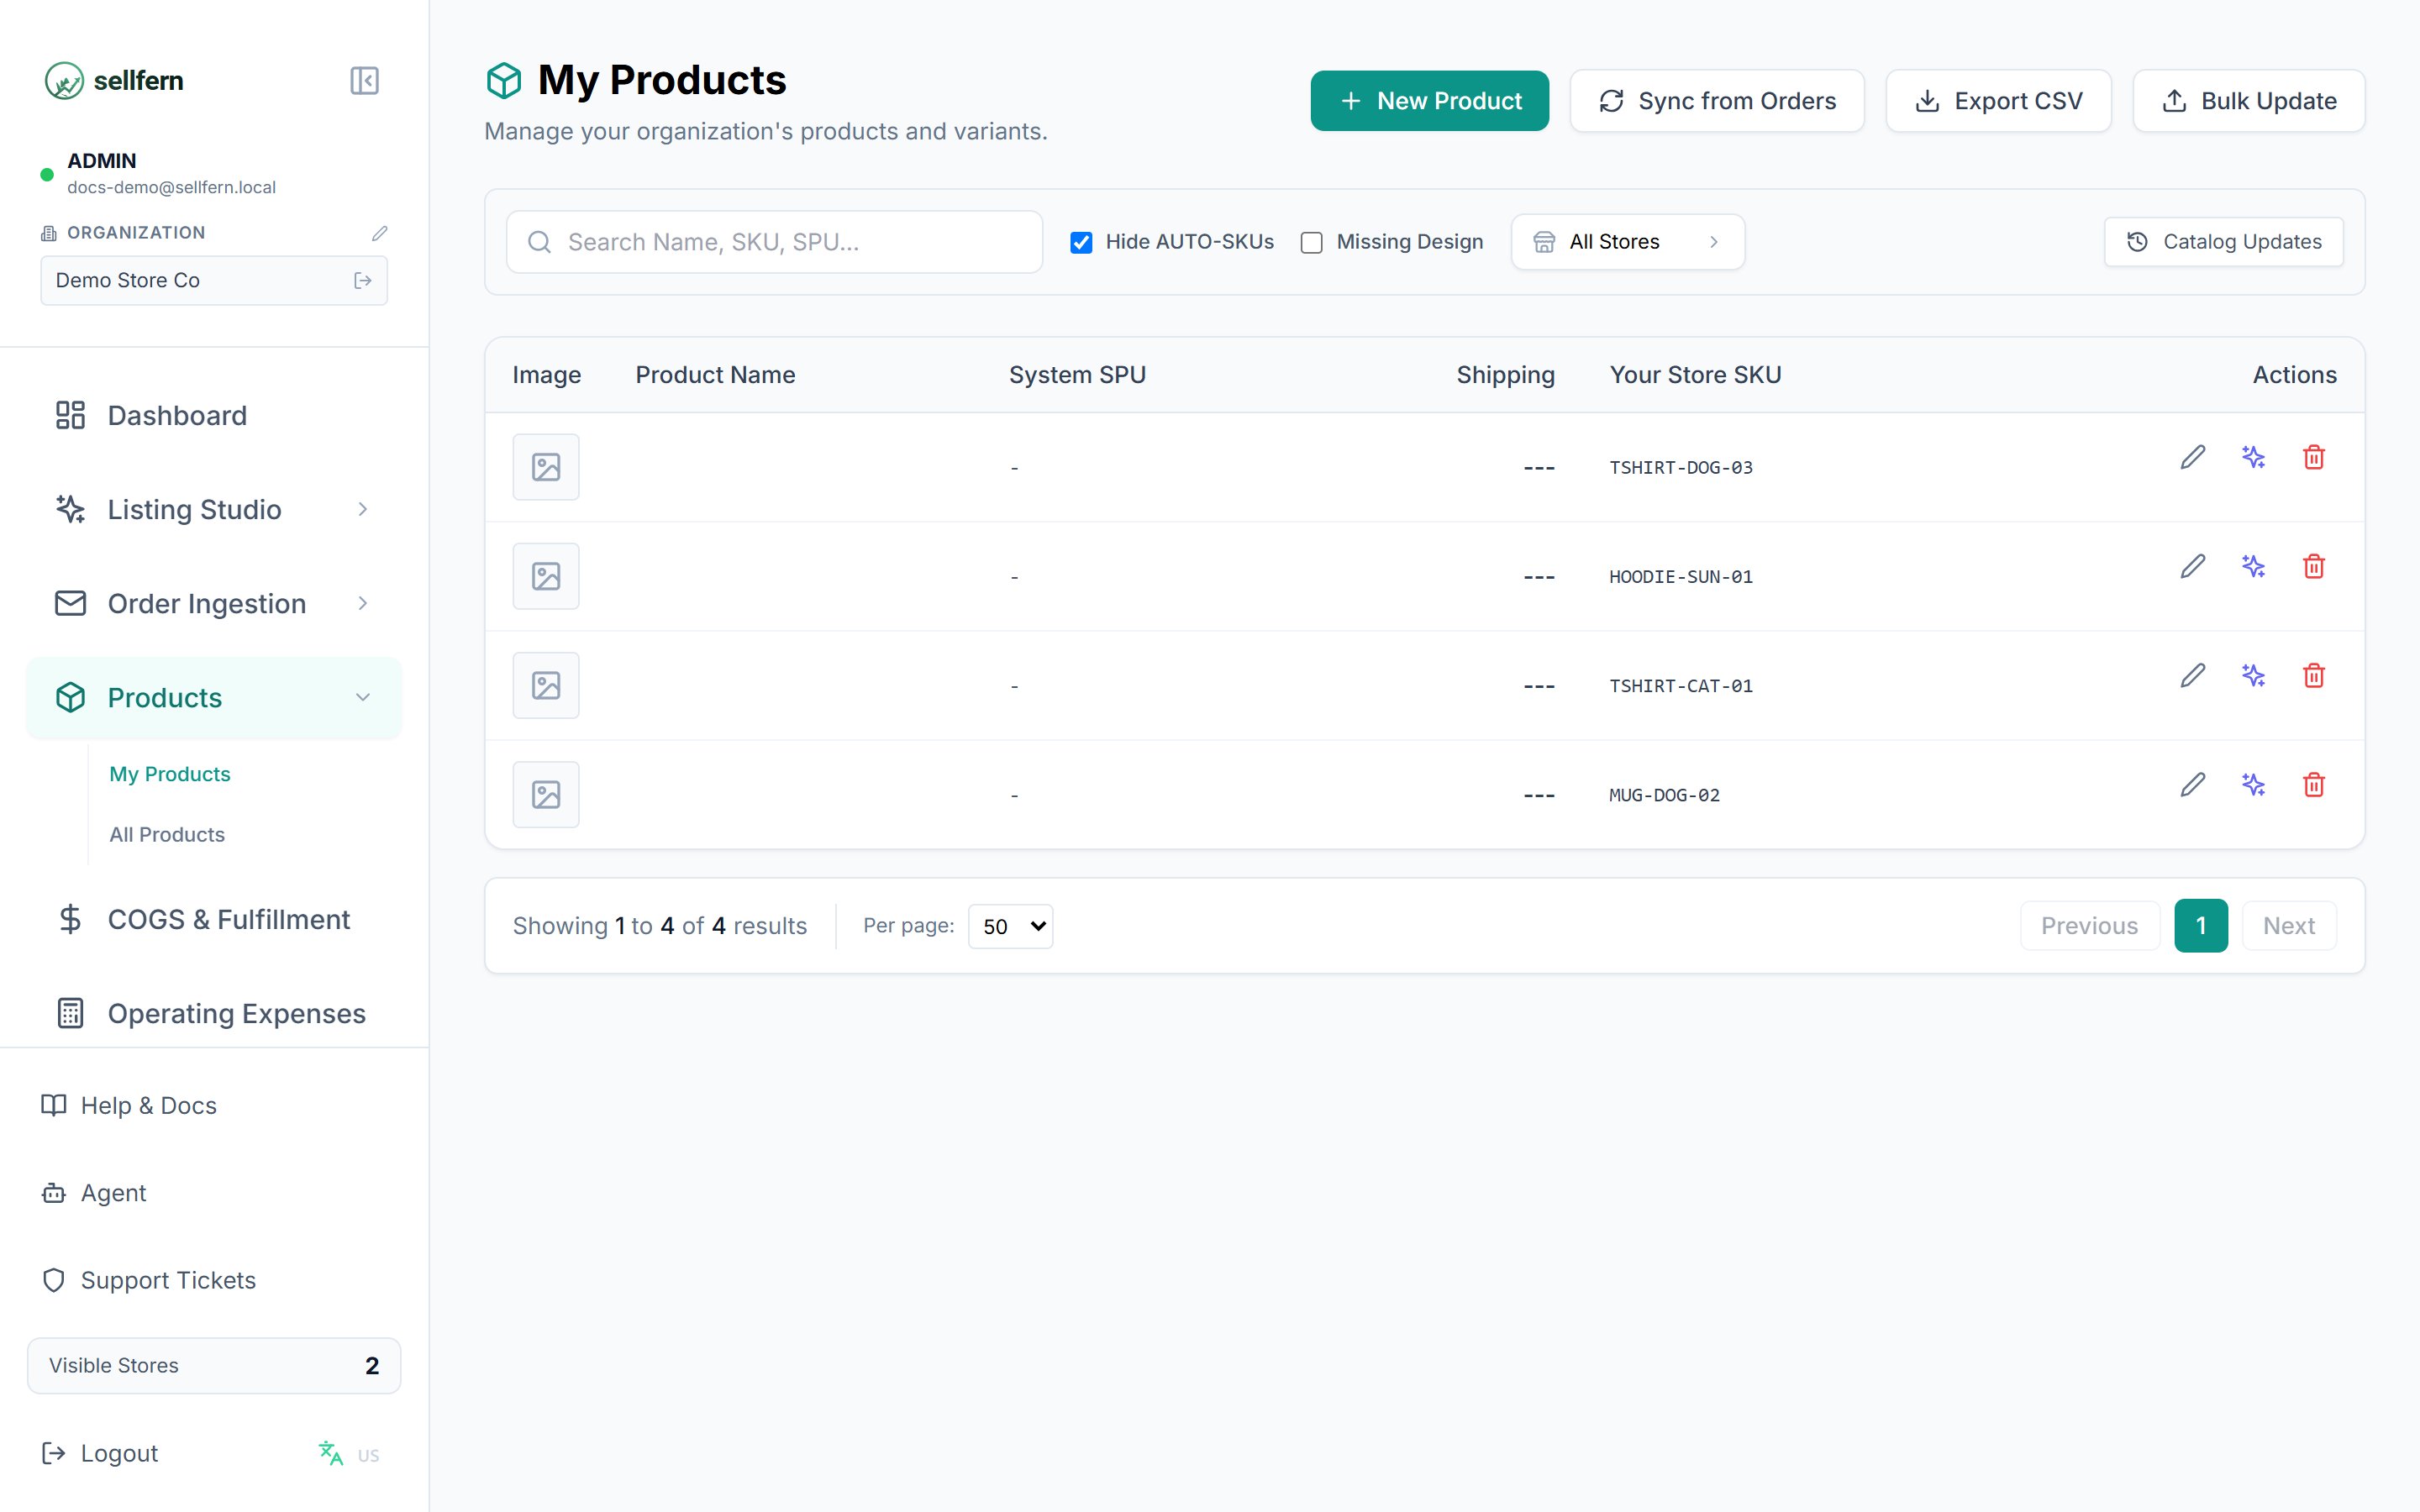Click the Visible Stores counter
The width and height of the screenshot is (2420, 1512).
point(214,1366)
